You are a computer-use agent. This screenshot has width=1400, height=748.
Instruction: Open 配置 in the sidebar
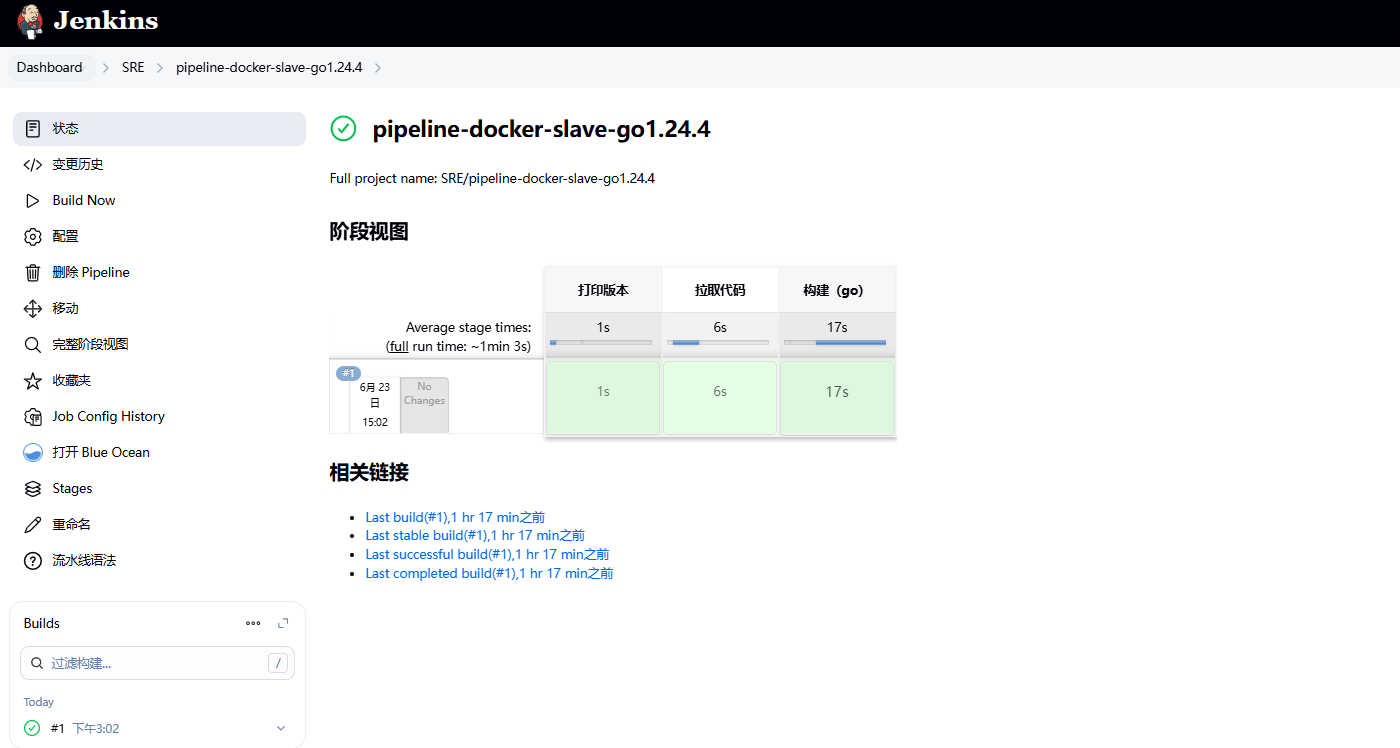click(x=159, y=237)
